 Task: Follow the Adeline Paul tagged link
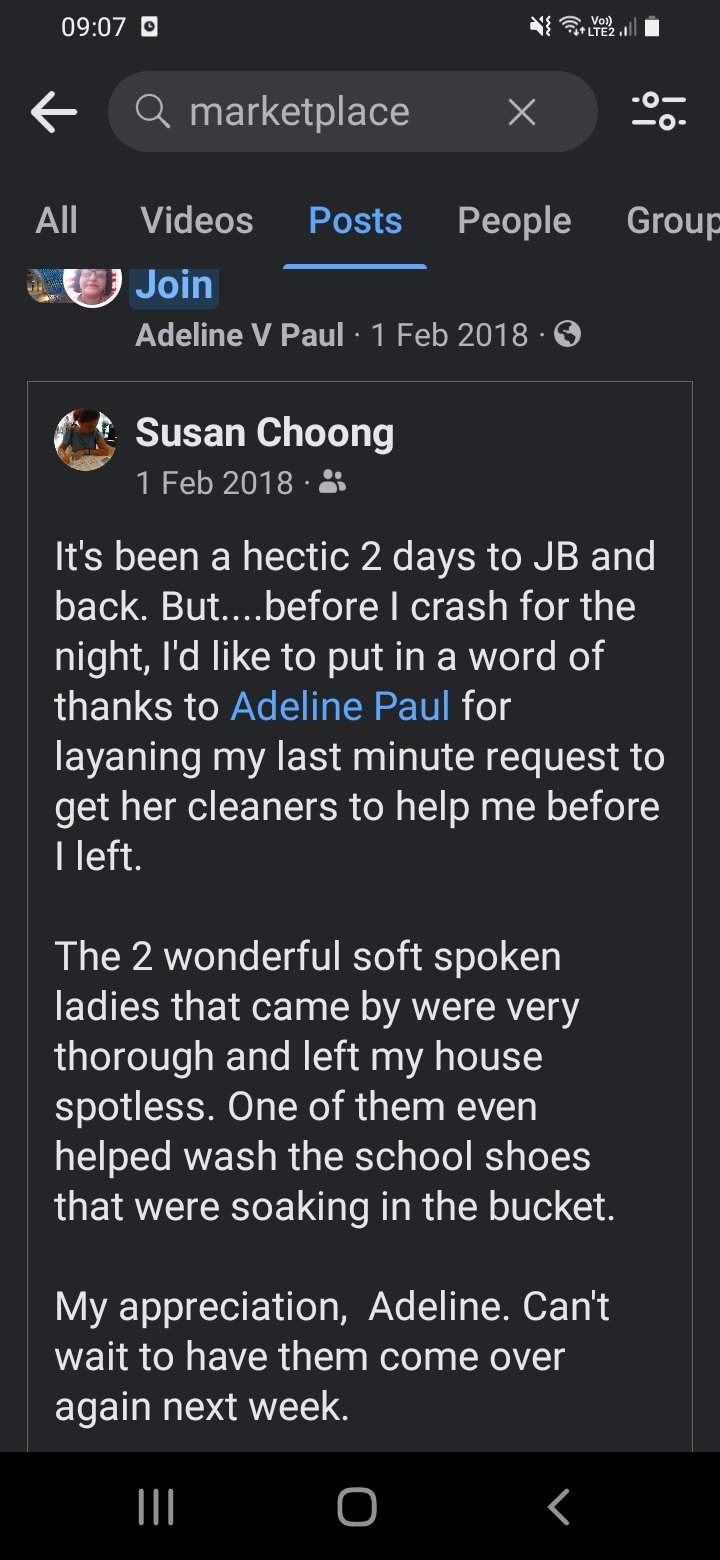[x=340, y=707]
